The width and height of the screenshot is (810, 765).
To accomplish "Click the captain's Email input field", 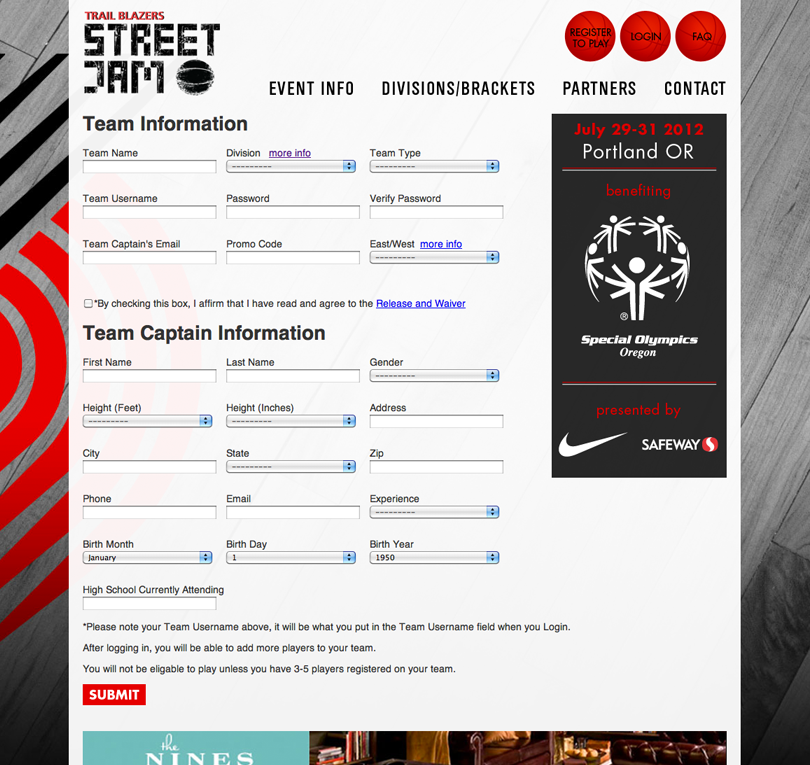I will point(293,512).
